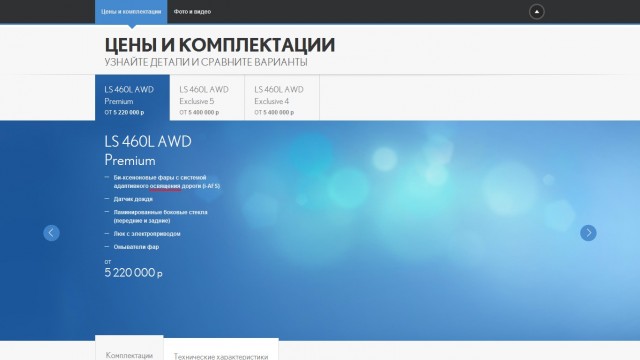Click the large 5 220 000 р price

tap(133, 273)
